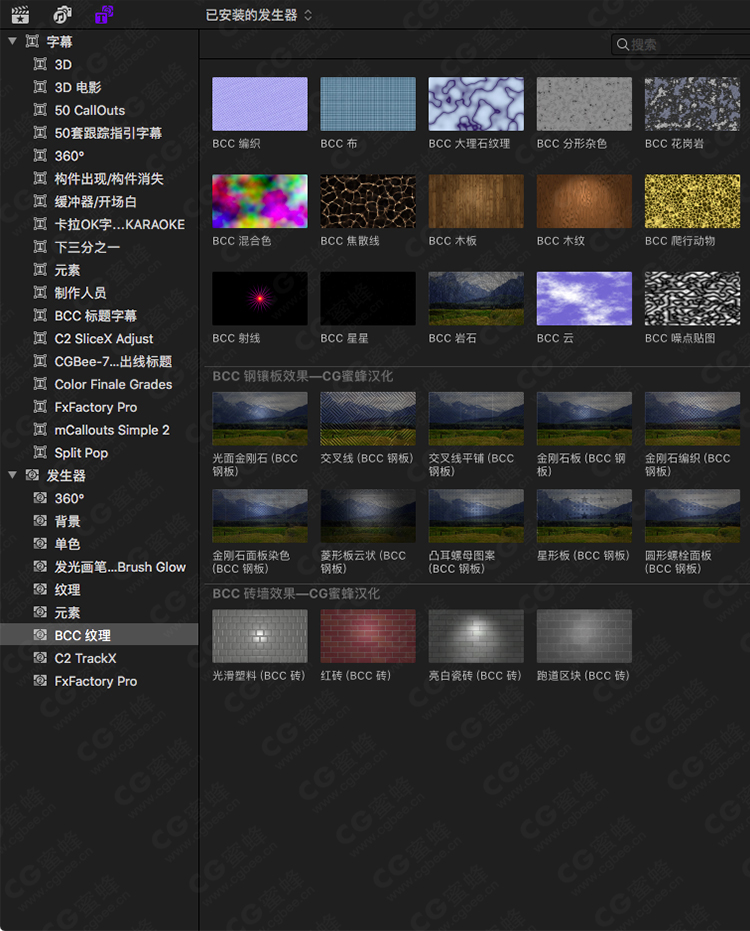This screenshot has height=931, width=750.
Task: Select the BCC 木板 thumbnail
Action: (476, 201)
